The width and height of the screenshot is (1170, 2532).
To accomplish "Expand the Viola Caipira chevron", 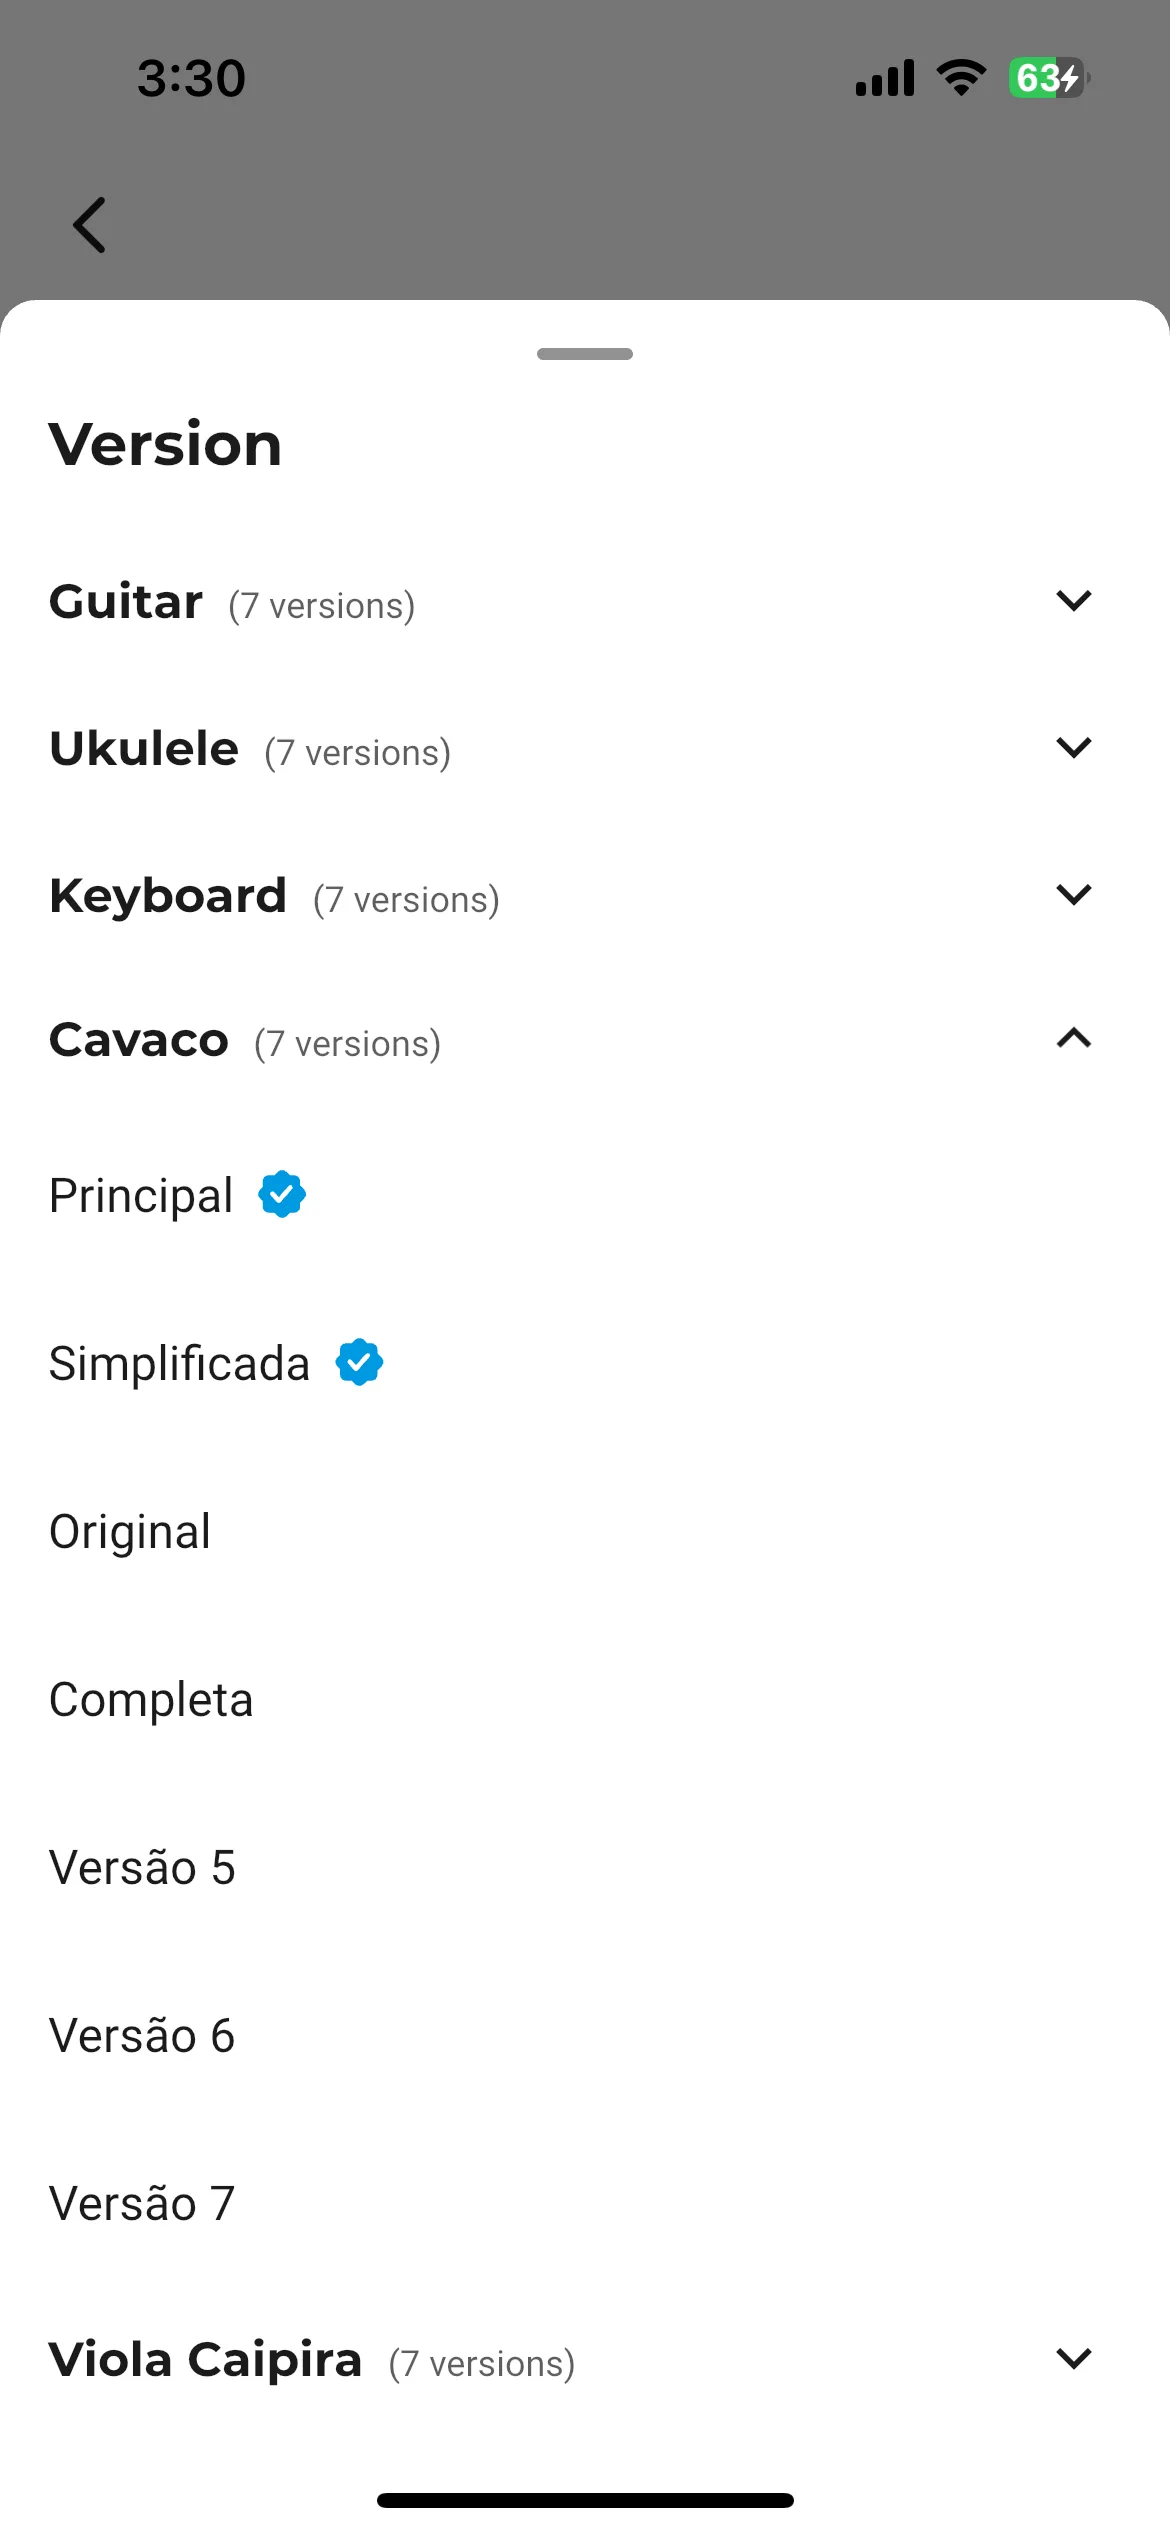I will click(x=1074, y=2358).
